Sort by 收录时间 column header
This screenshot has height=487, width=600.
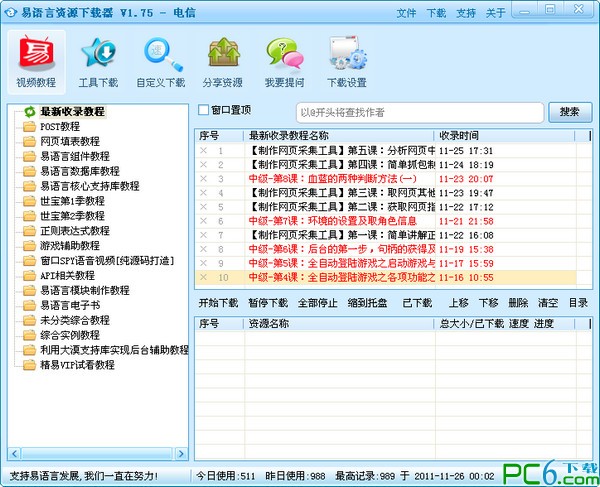coord(504,136)
